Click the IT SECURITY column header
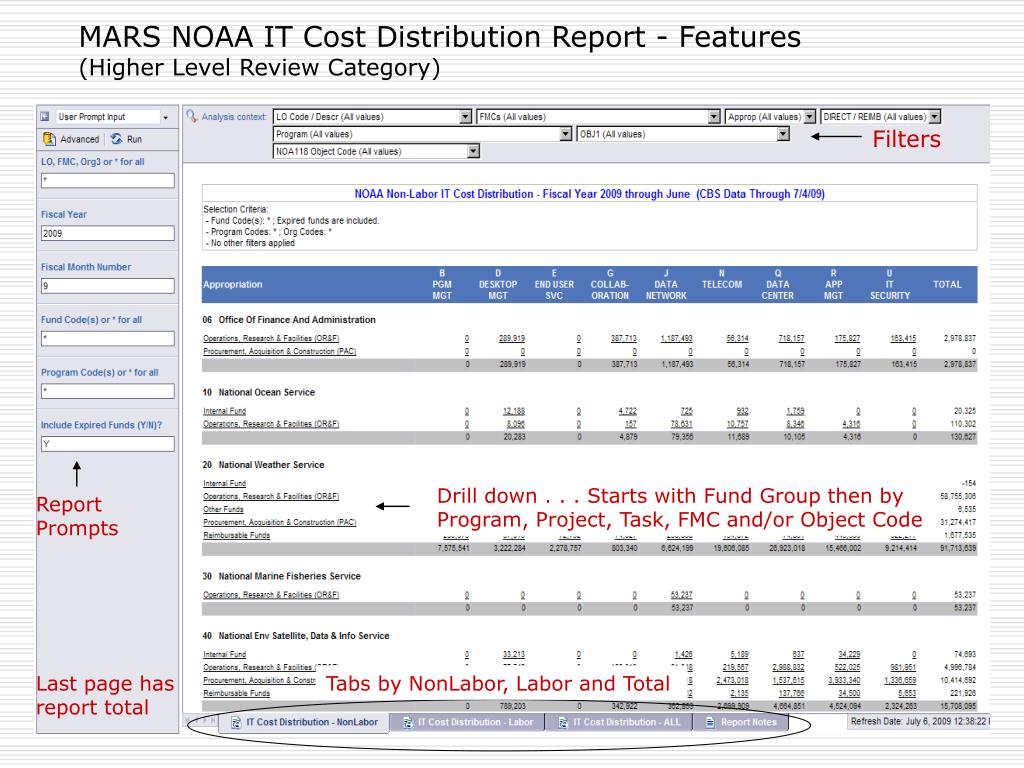 889,285
